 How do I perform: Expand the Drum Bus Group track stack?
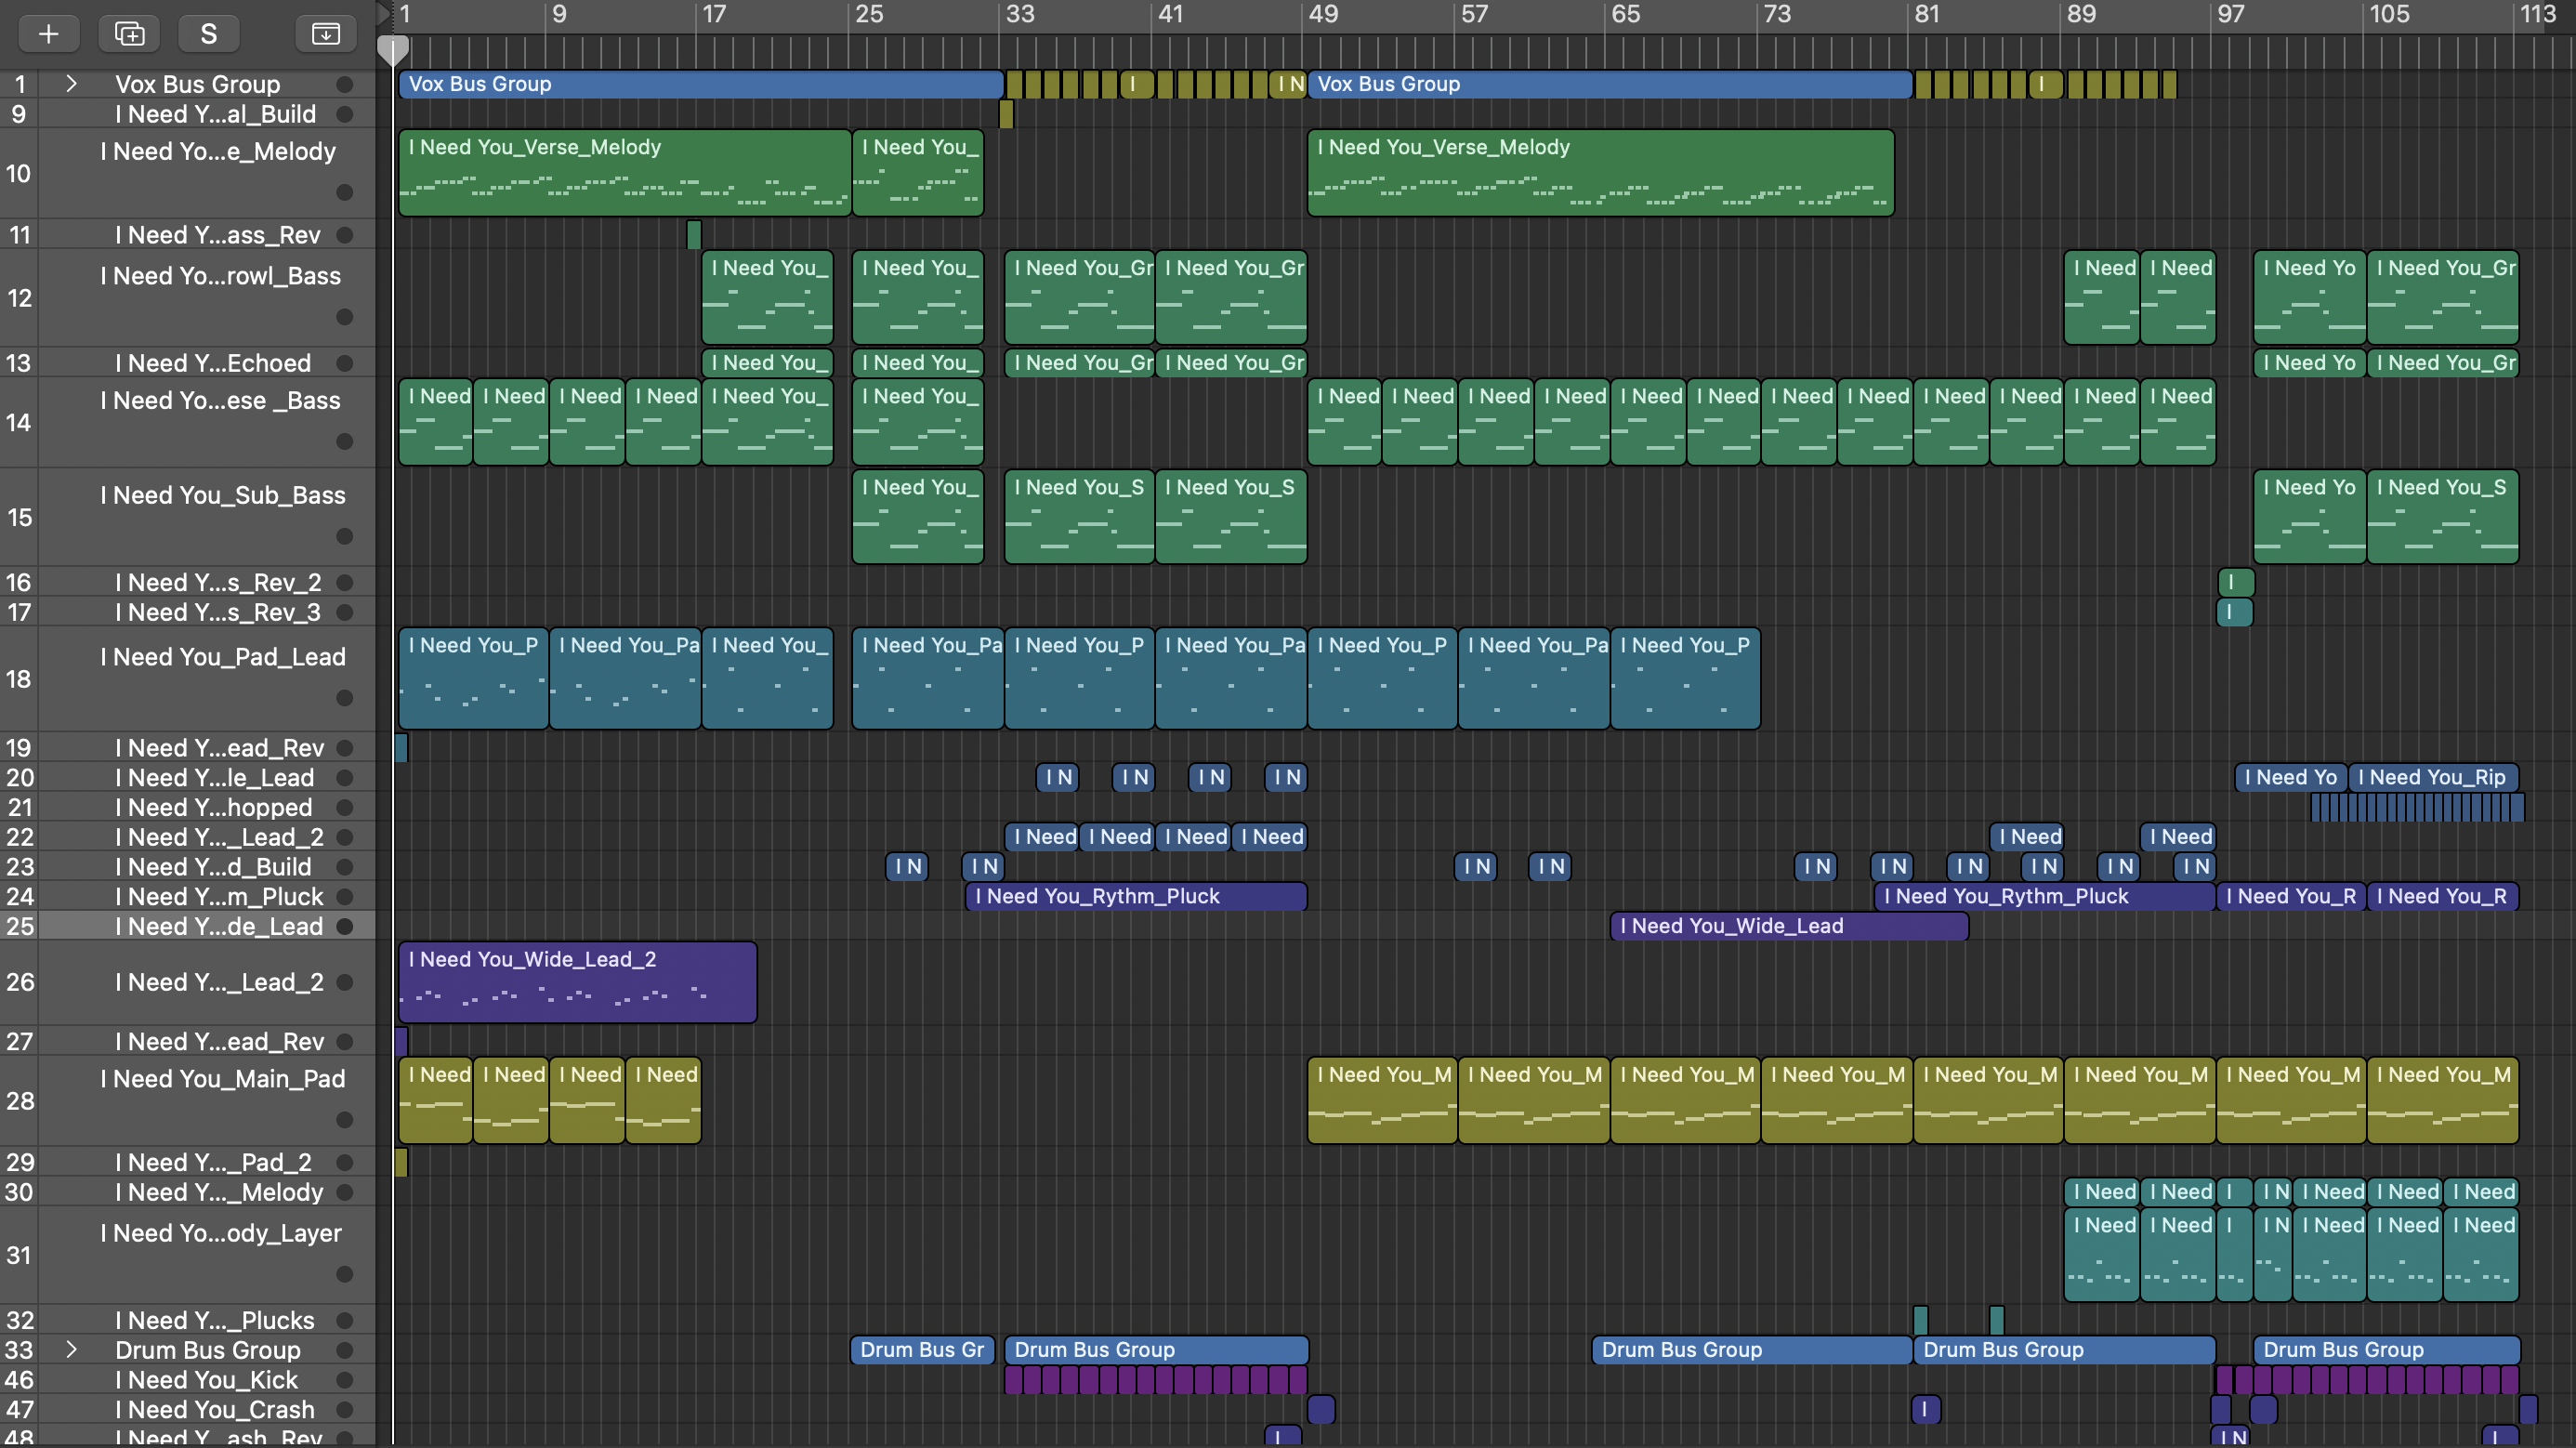[71, 1350]
